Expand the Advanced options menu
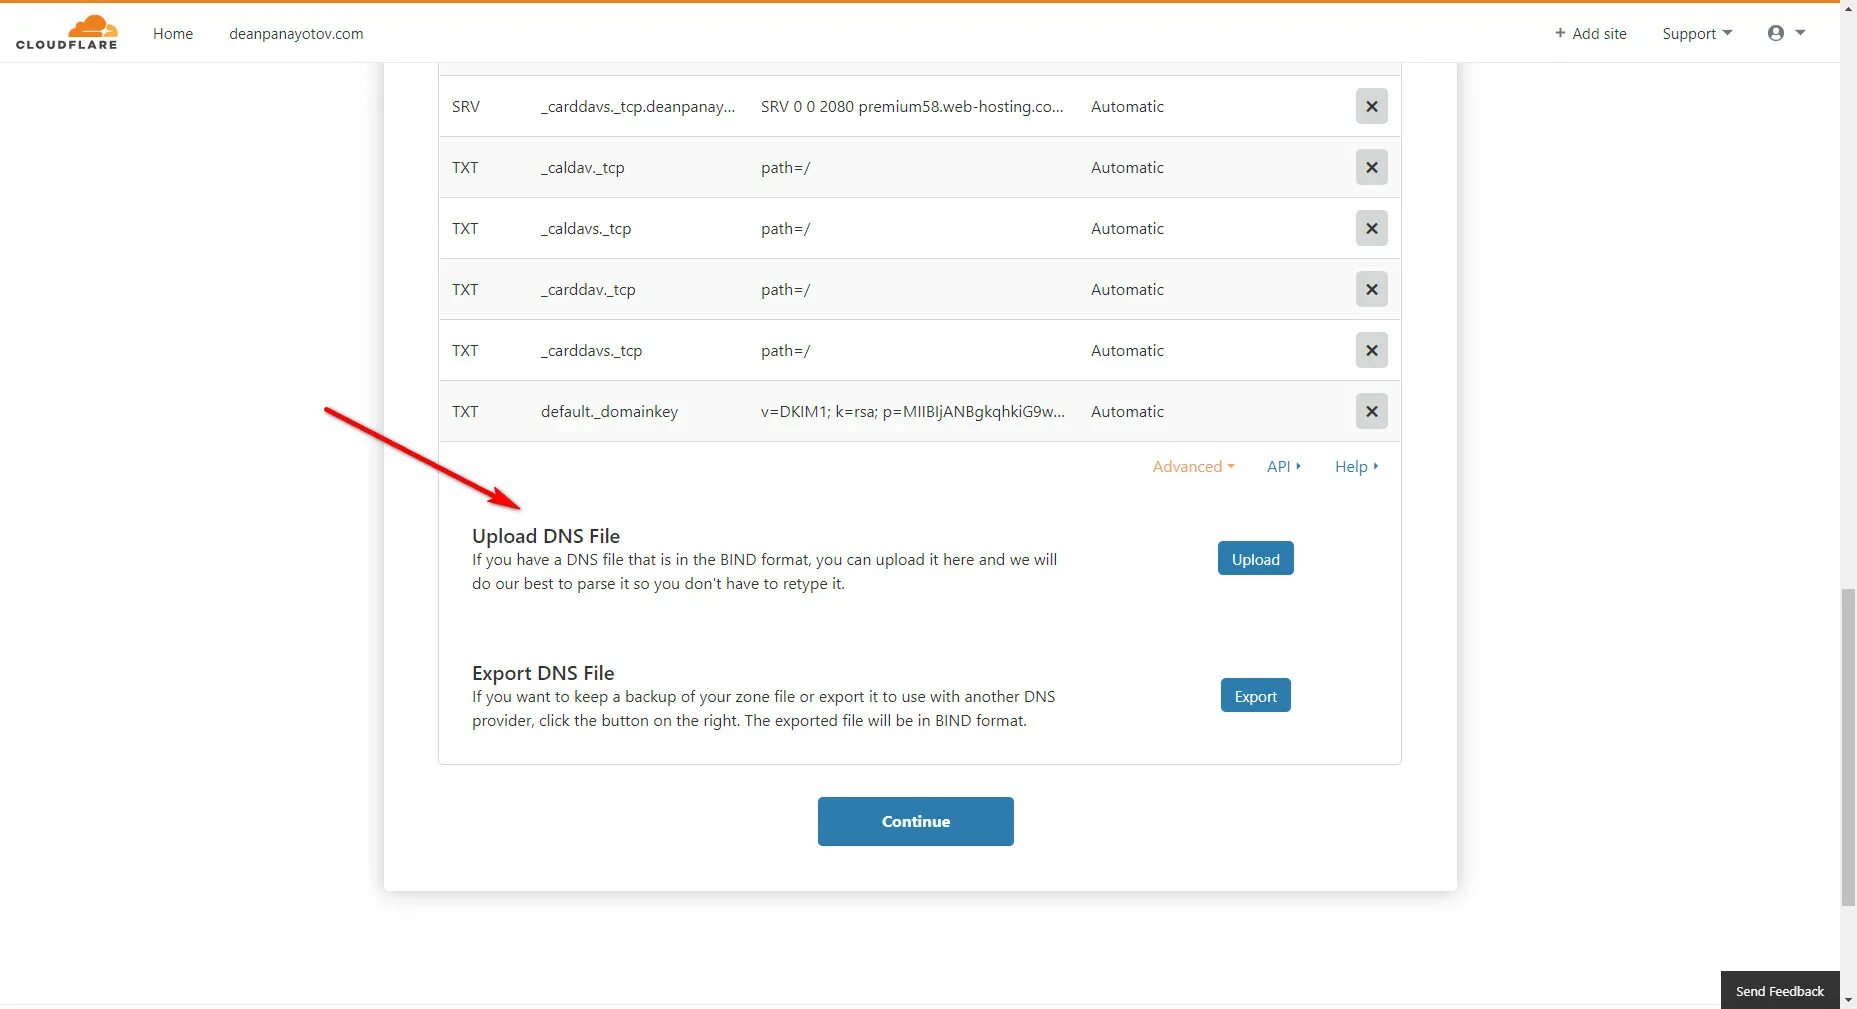Image resolution: width=1857 pixels, height=1009 pixels. pyautogui.click(x=1193, y=466)
